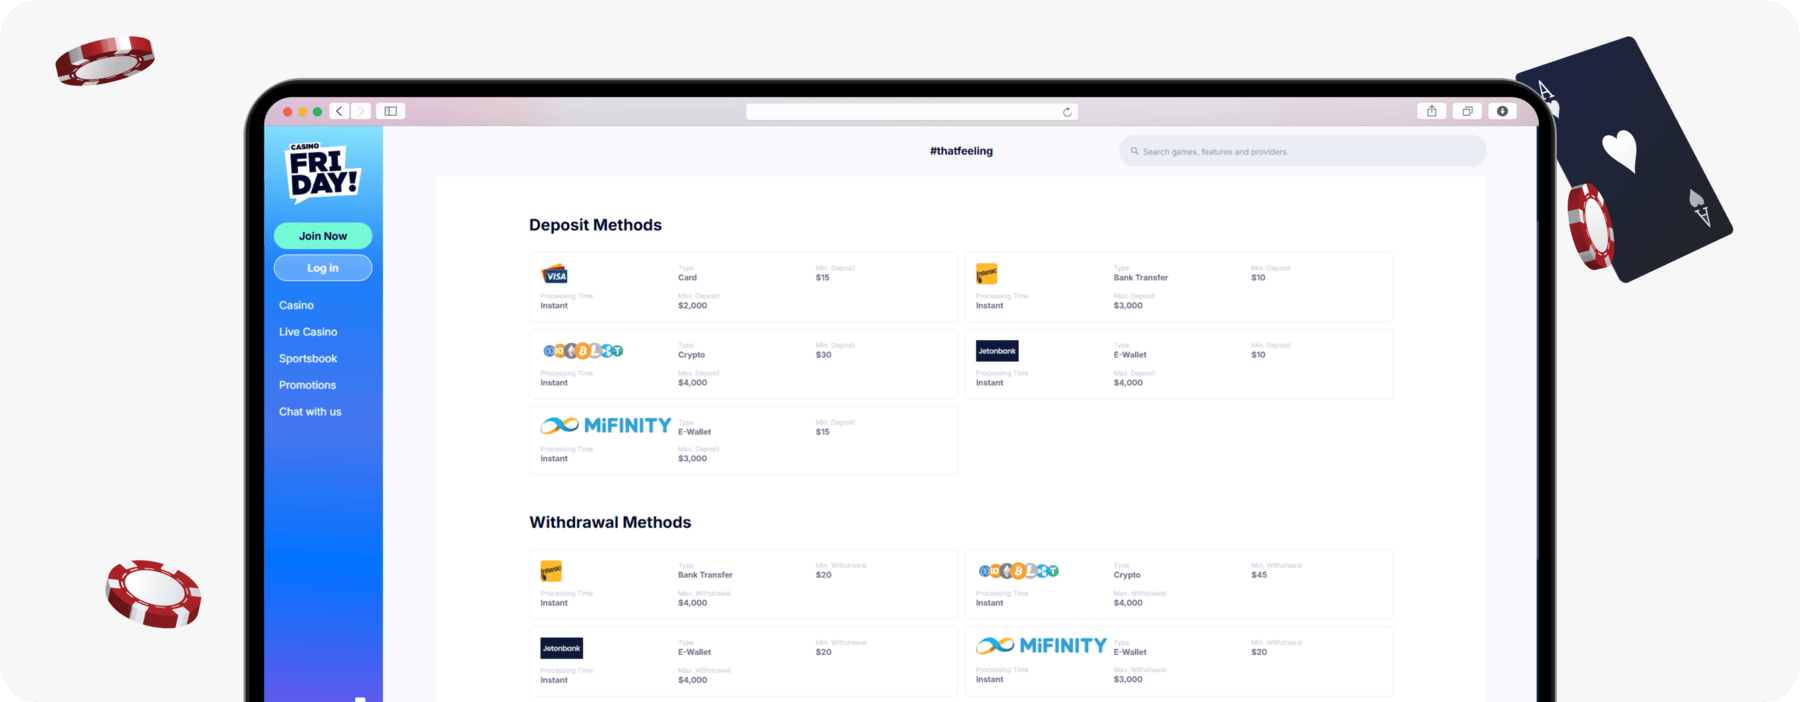Image resolution: width=1800 pixels, height=702 pixels.
Task: Open the Promotions sidebar menu item
Action: coord(307,385)
